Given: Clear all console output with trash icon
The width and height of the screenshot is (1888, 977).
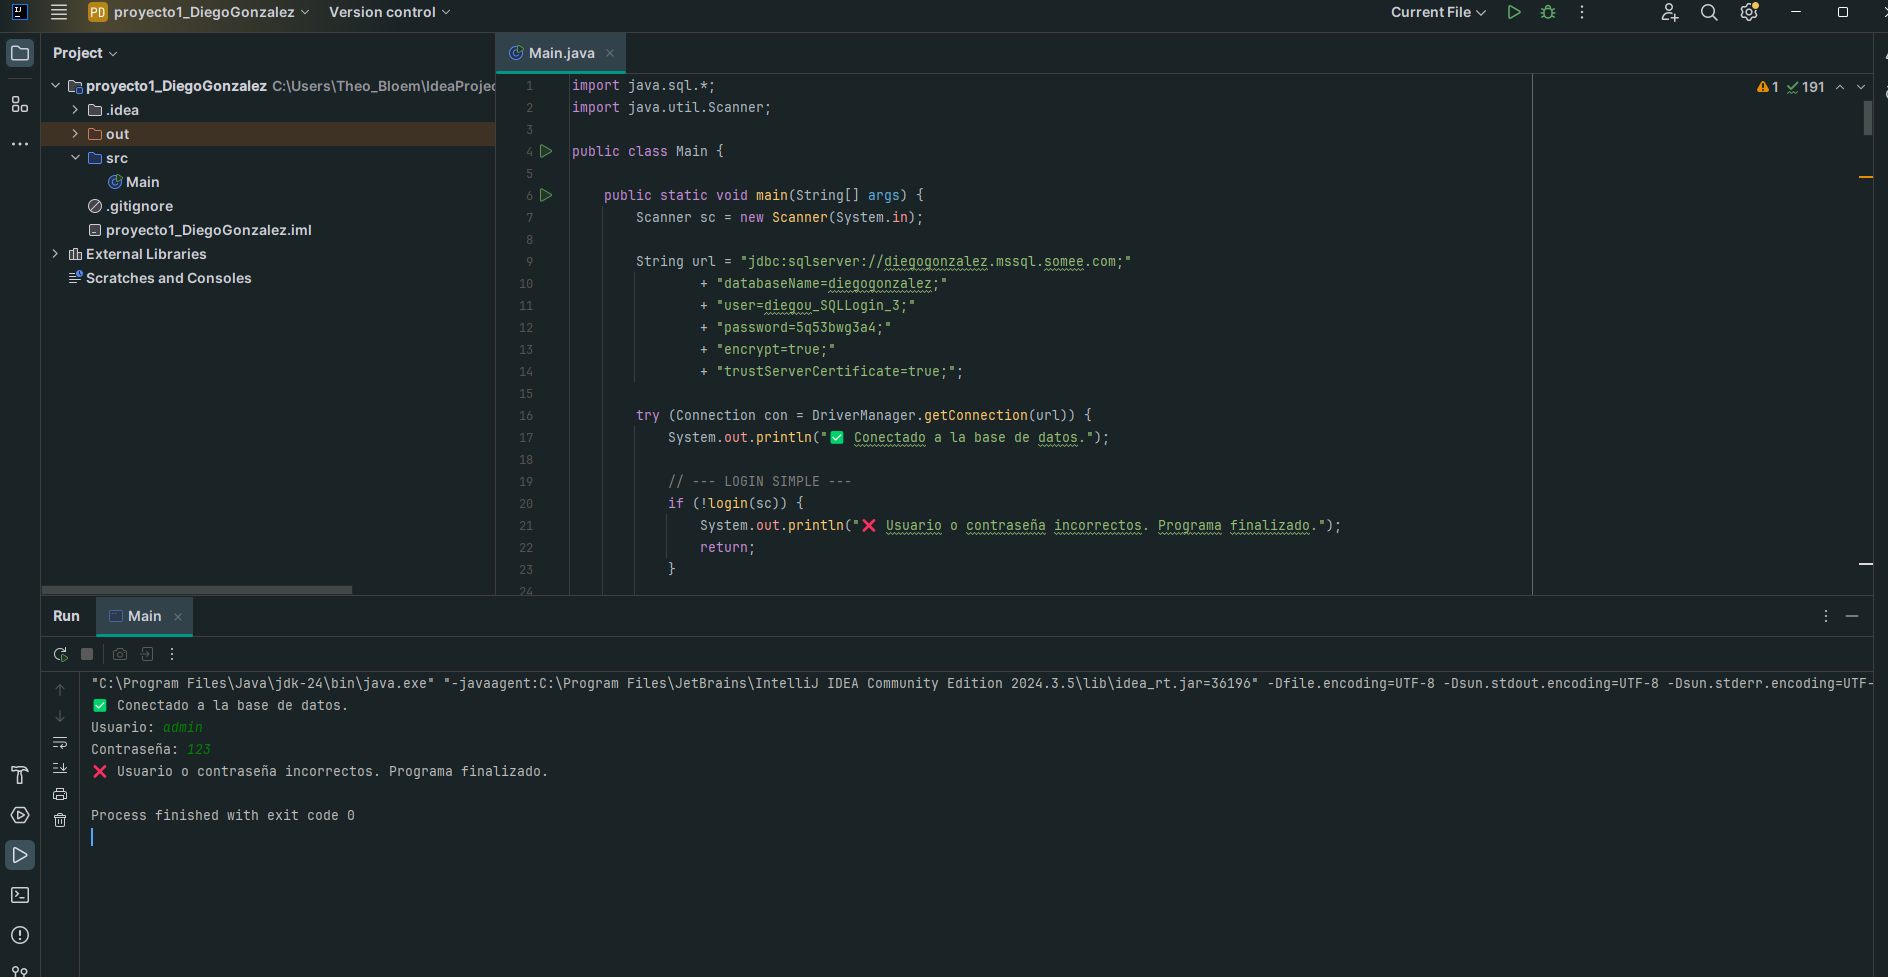Looking at the screenshot, I should pos(60,820).
